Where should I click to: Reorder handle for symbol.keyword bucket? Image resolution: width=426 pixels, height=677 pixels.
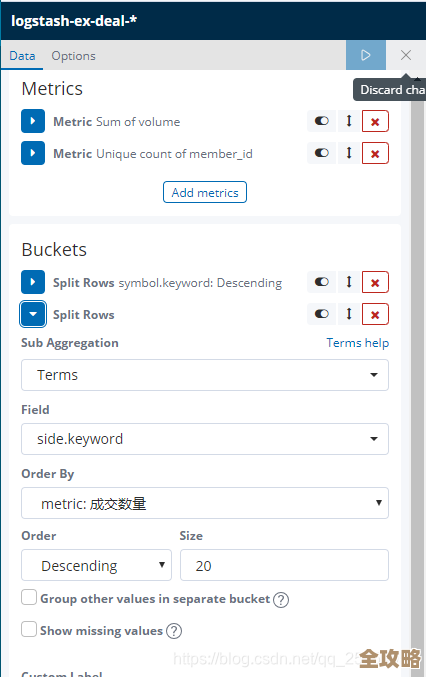pos(349,282)
